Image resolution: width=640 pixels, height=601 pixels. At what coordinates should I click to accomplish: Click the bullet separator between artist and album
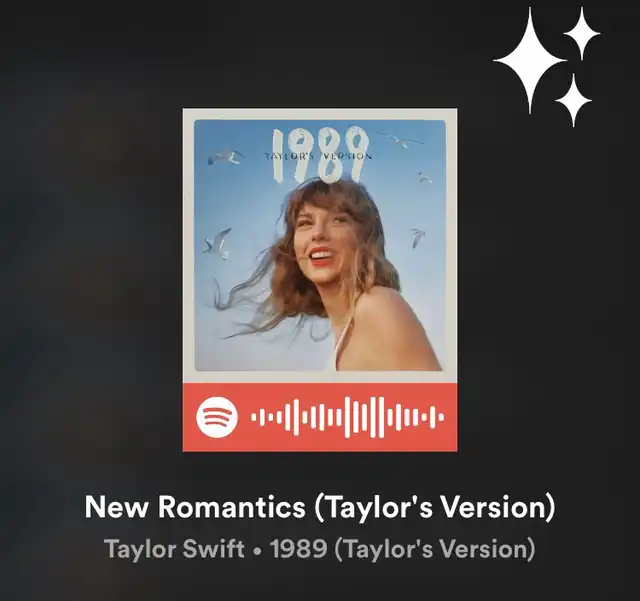click(x=257, y=550)
